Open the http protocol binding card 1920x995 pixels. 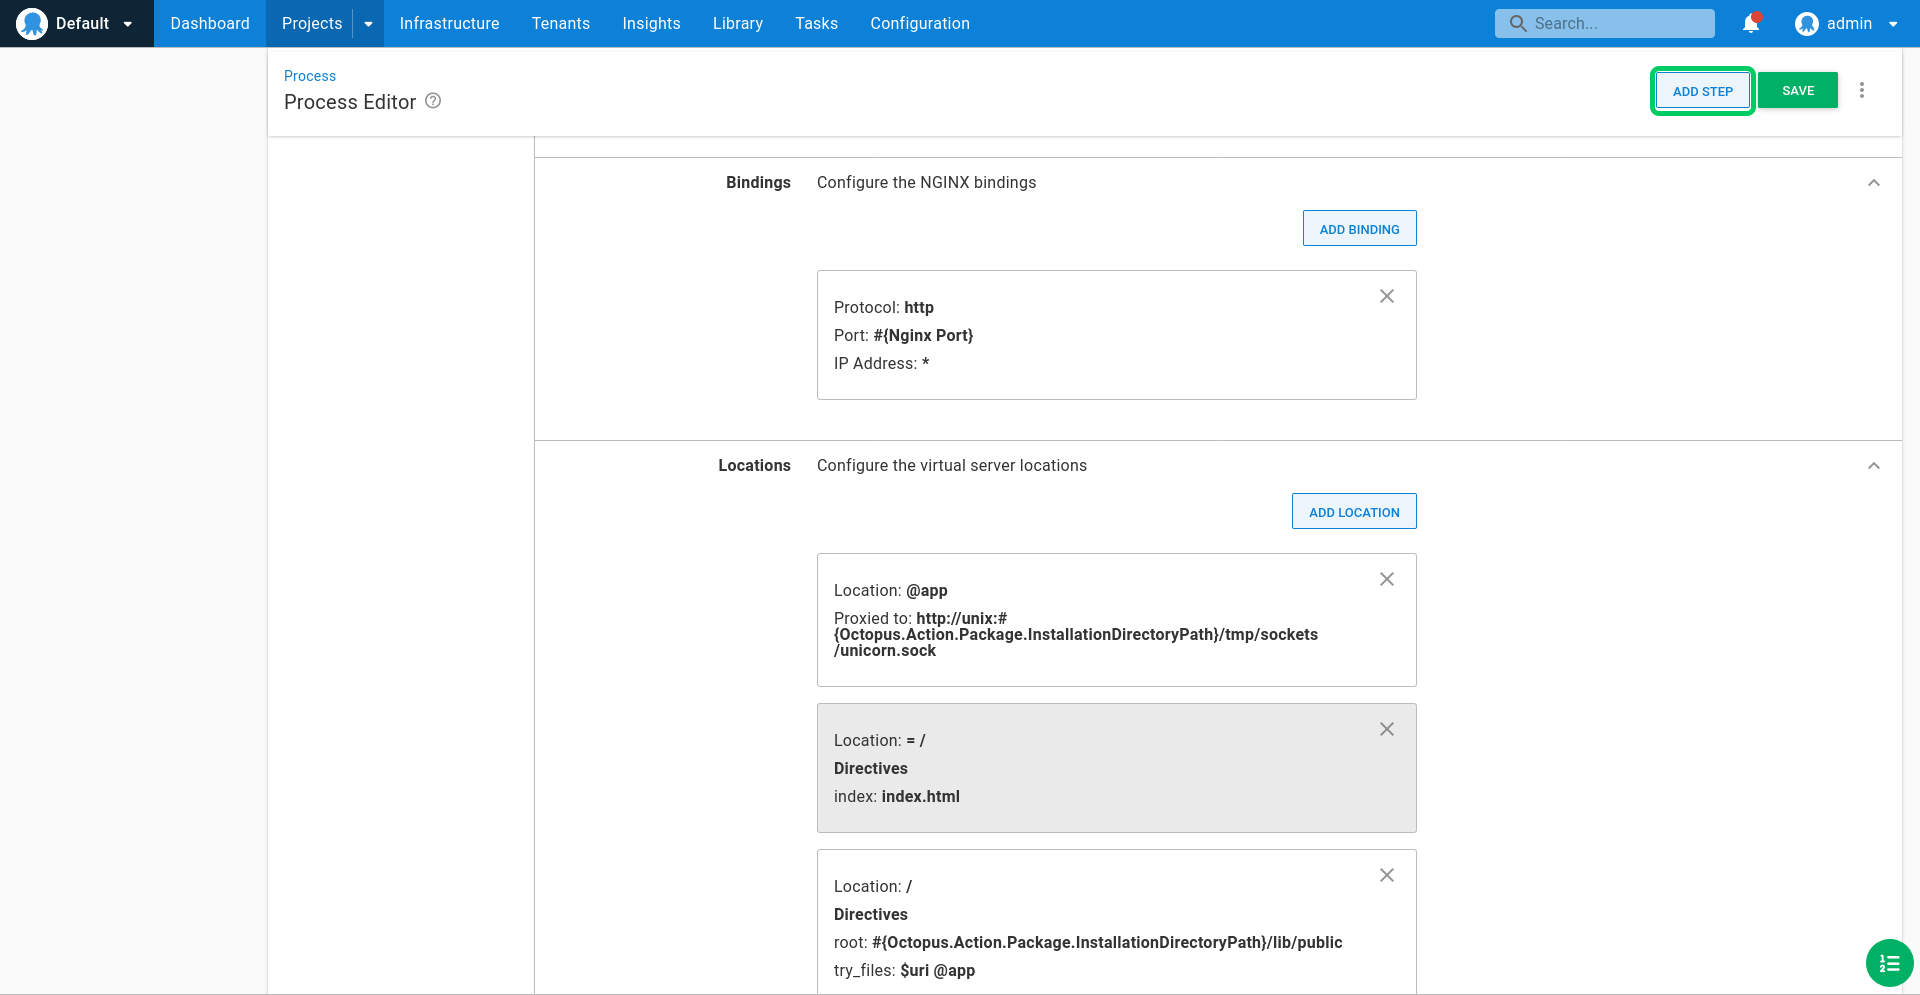click(x=1116, y=335)
